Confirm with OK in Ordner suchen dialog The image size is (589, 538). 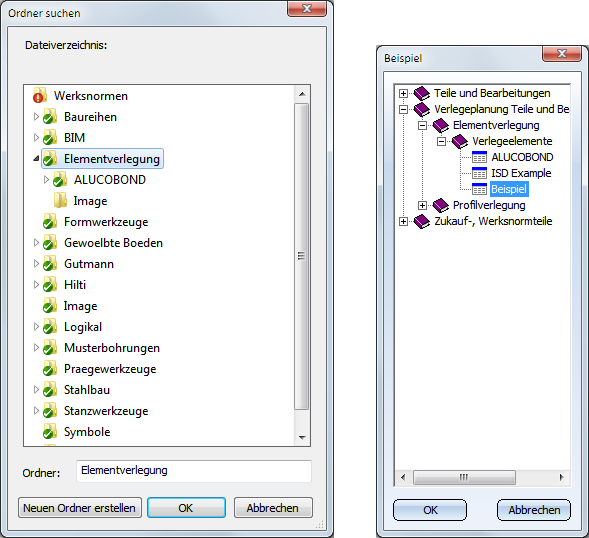186,508
